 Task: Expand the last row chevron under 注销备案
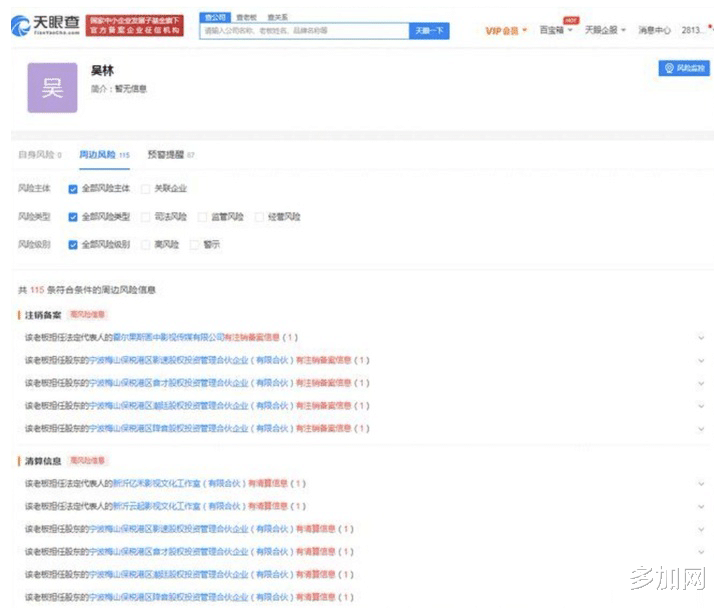pyautogui.click(x=701, y=429)
